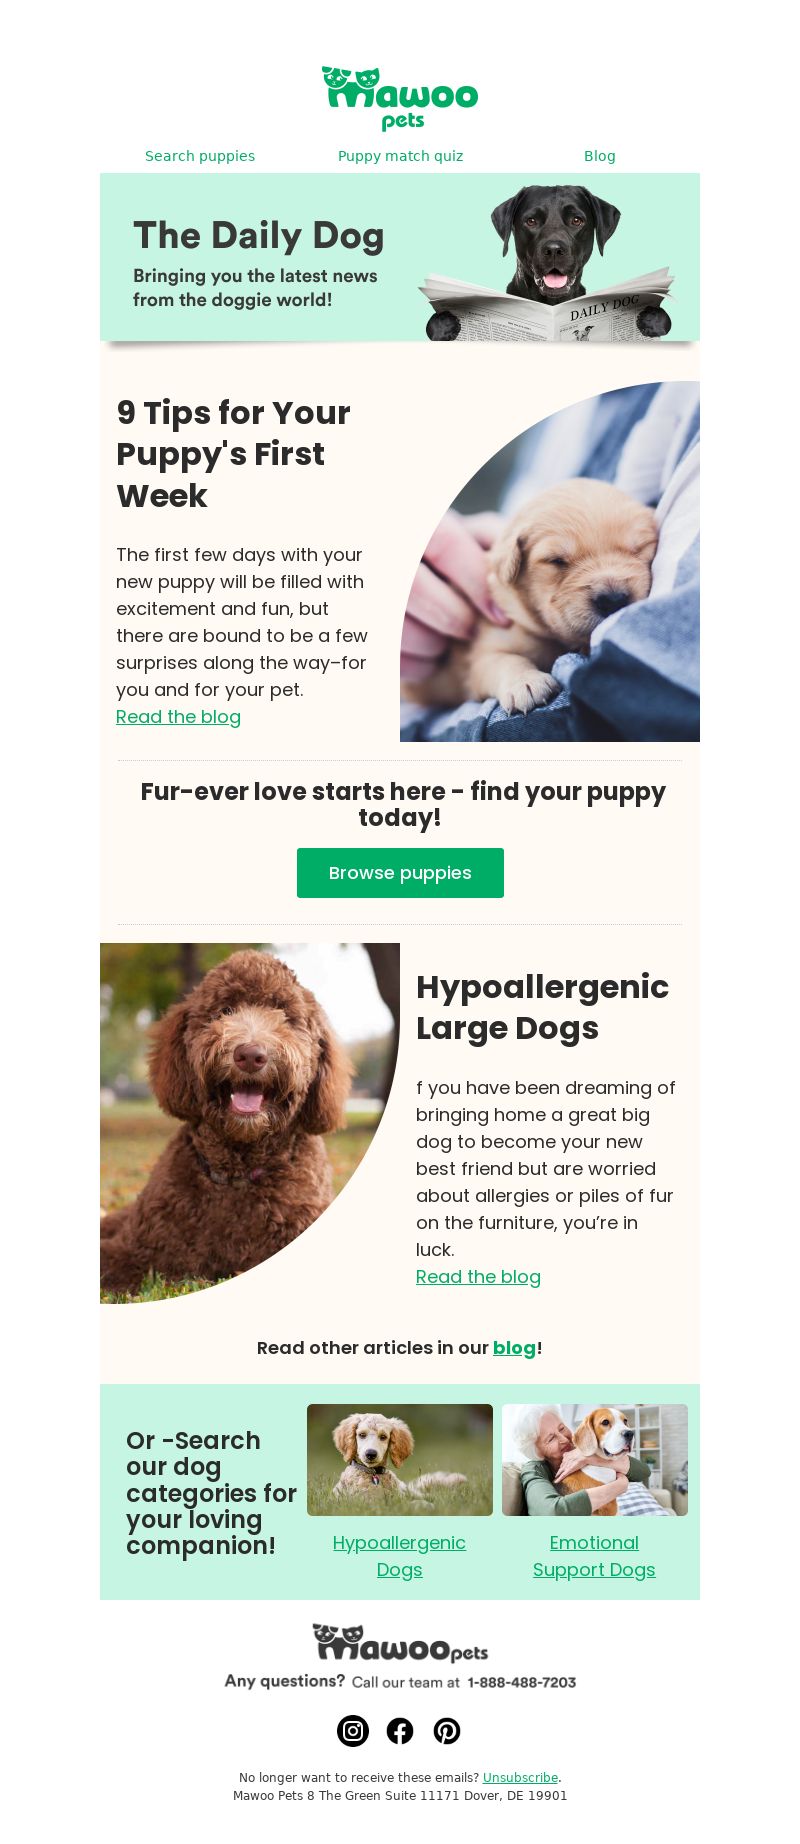The width and height of the screenshot is (800, 1844).
Task: Click Read the blog under Hypoallergenic Large Dogs
Action: 478,1277
